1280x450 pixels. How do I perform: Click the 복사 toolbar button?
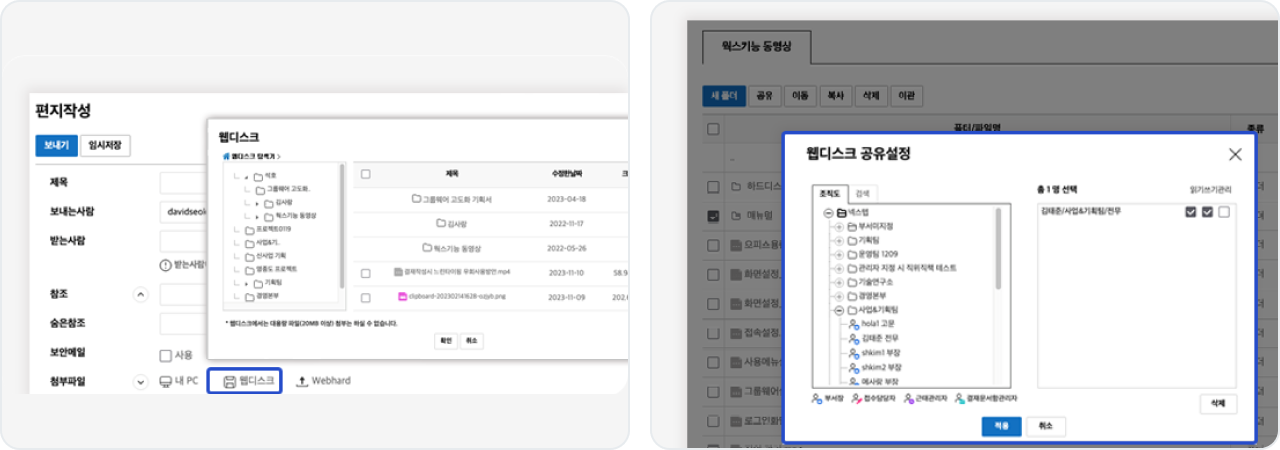click(x=835, y=96)
